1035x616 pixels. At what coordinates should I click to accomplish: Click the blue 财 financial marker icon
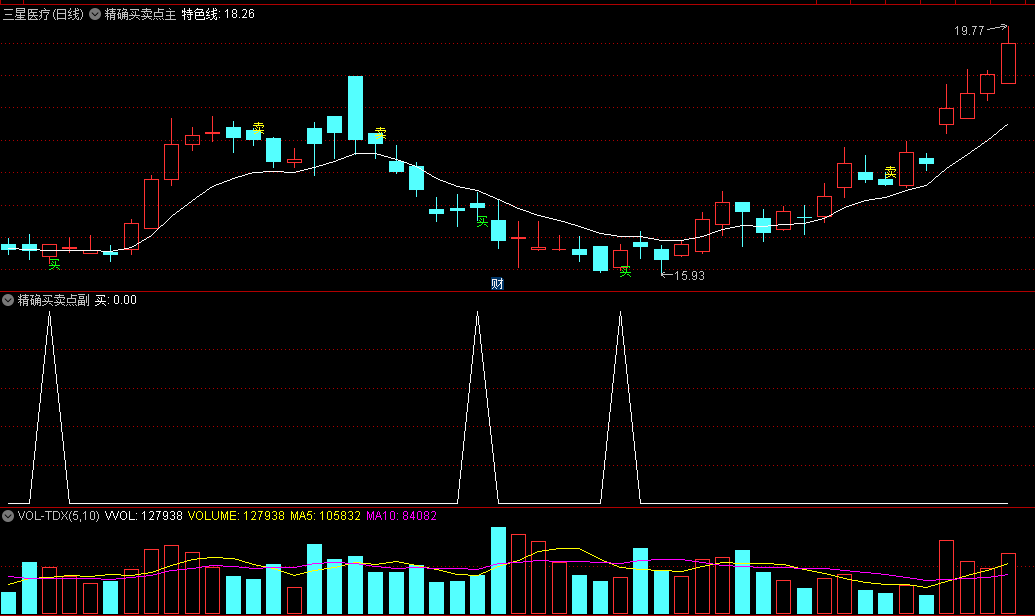497,284
